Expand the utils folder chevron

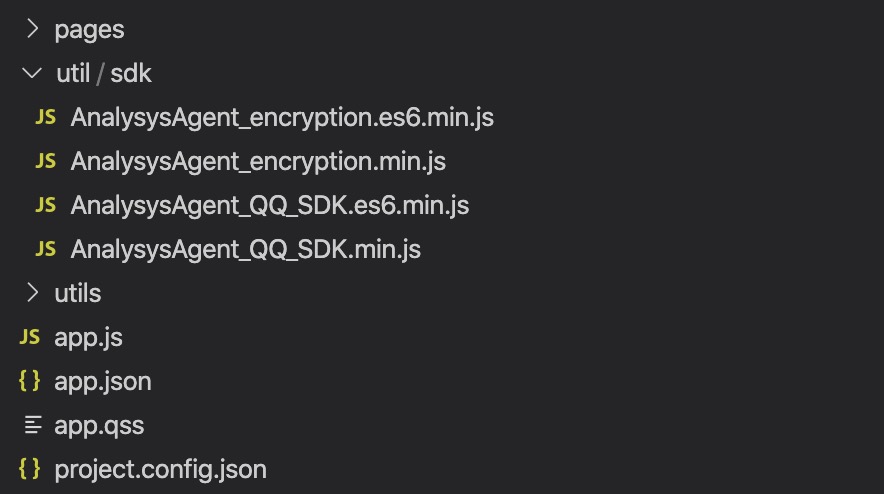point(33,293)
